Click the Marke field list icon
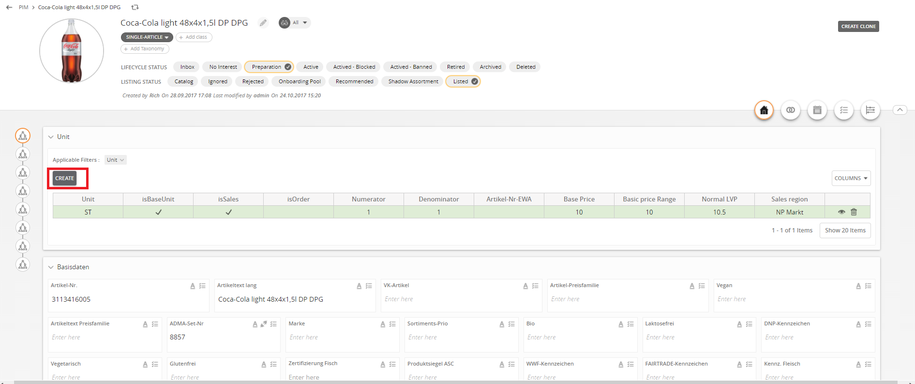The height and width of the screenshot is (384, 915). 392,324
